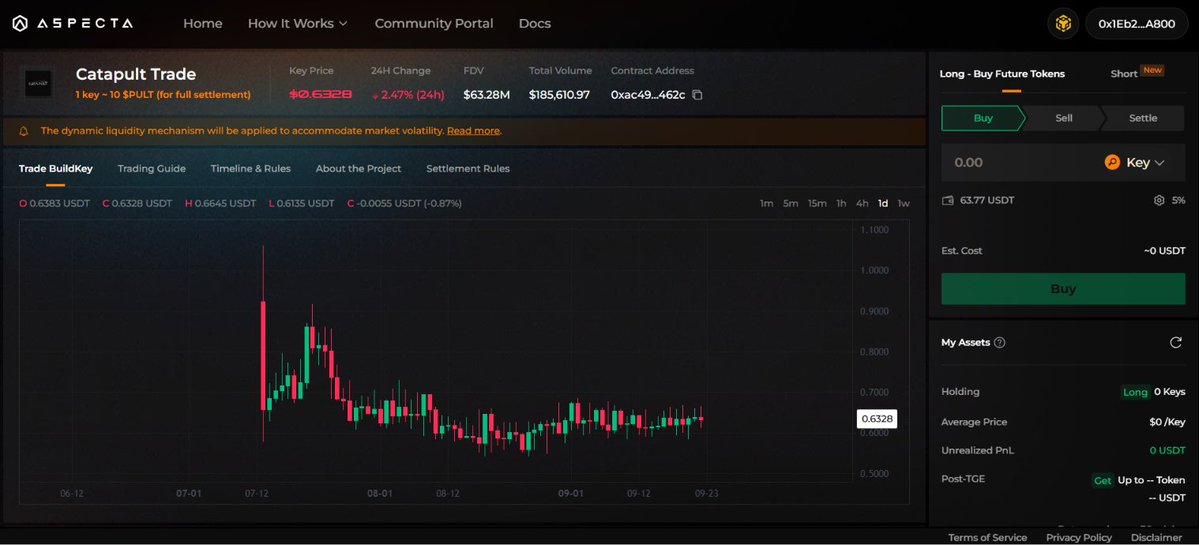Viewport: 1199px width, 545px height.
Task: Select the Settle step option
Action: 1143,118
